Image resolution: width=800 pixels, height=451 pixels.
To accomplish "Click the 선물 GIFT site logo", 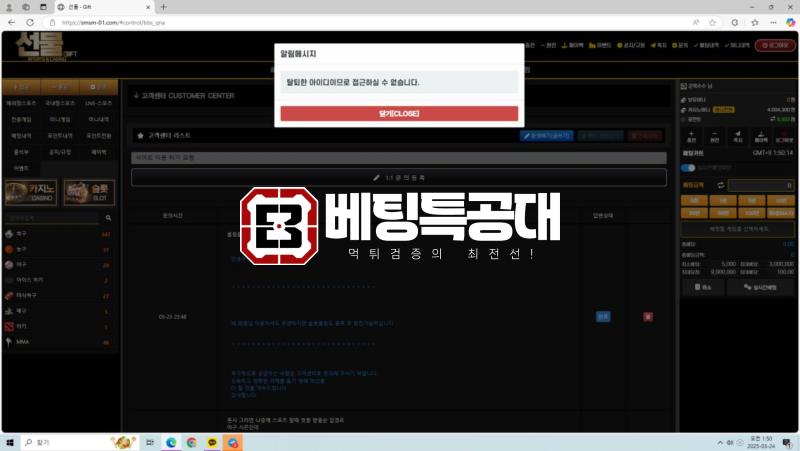I will [x=45, y=46].
